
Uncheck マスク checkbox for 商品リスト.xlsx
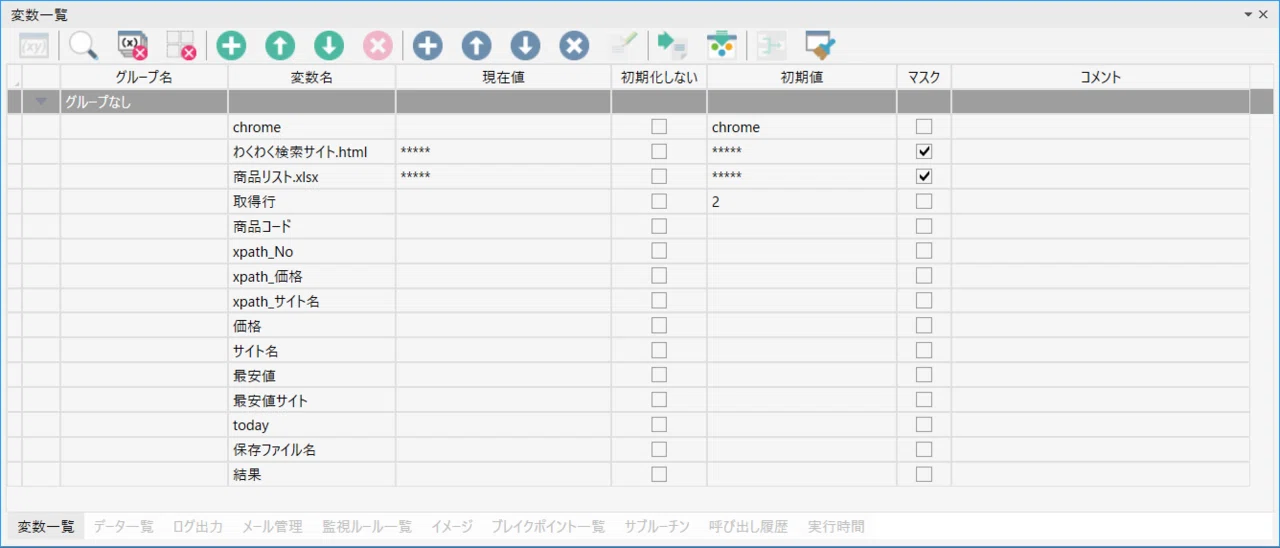924,177
